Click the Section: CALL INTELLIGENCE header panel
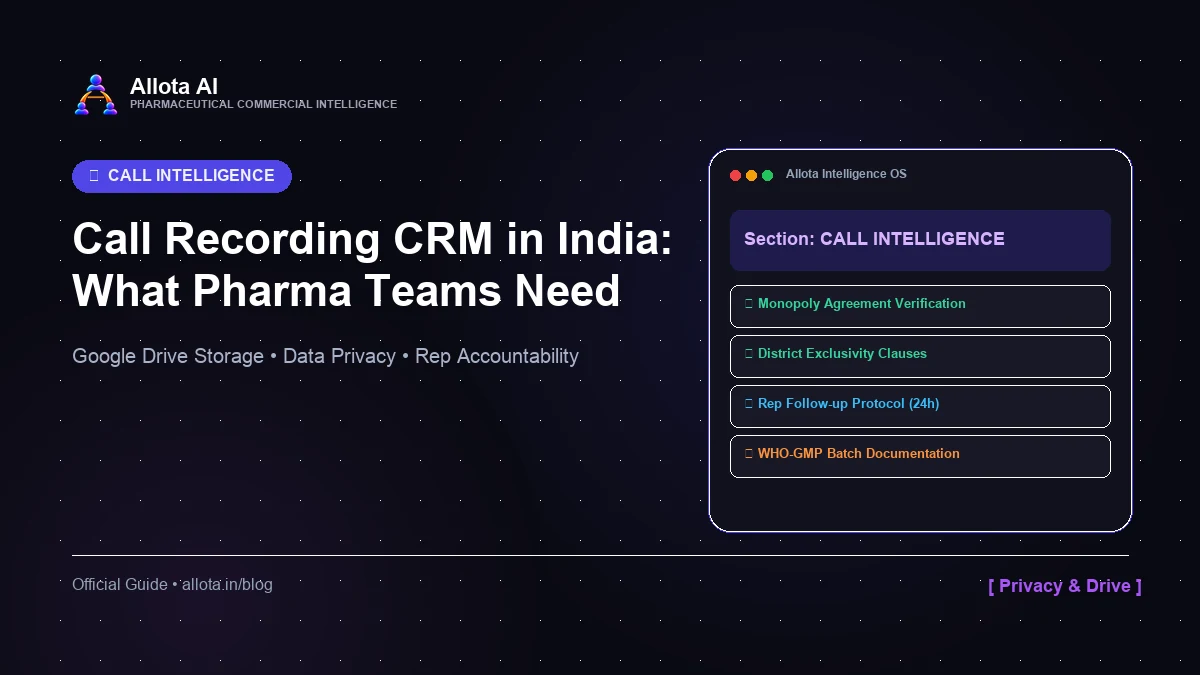Image resolution: width=1200 pixels, height=675 pixels. point(920,240)
